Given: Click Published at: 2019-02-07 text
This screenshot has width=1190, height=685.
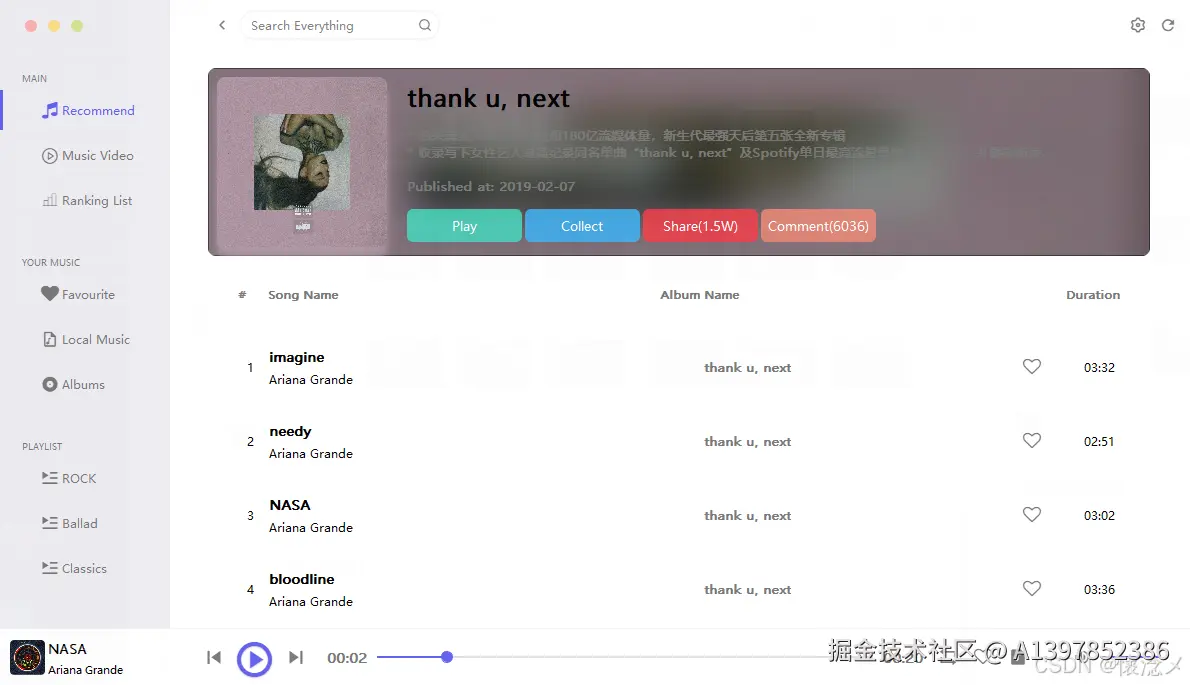Looking at the screenshot, I should point(491,187).
